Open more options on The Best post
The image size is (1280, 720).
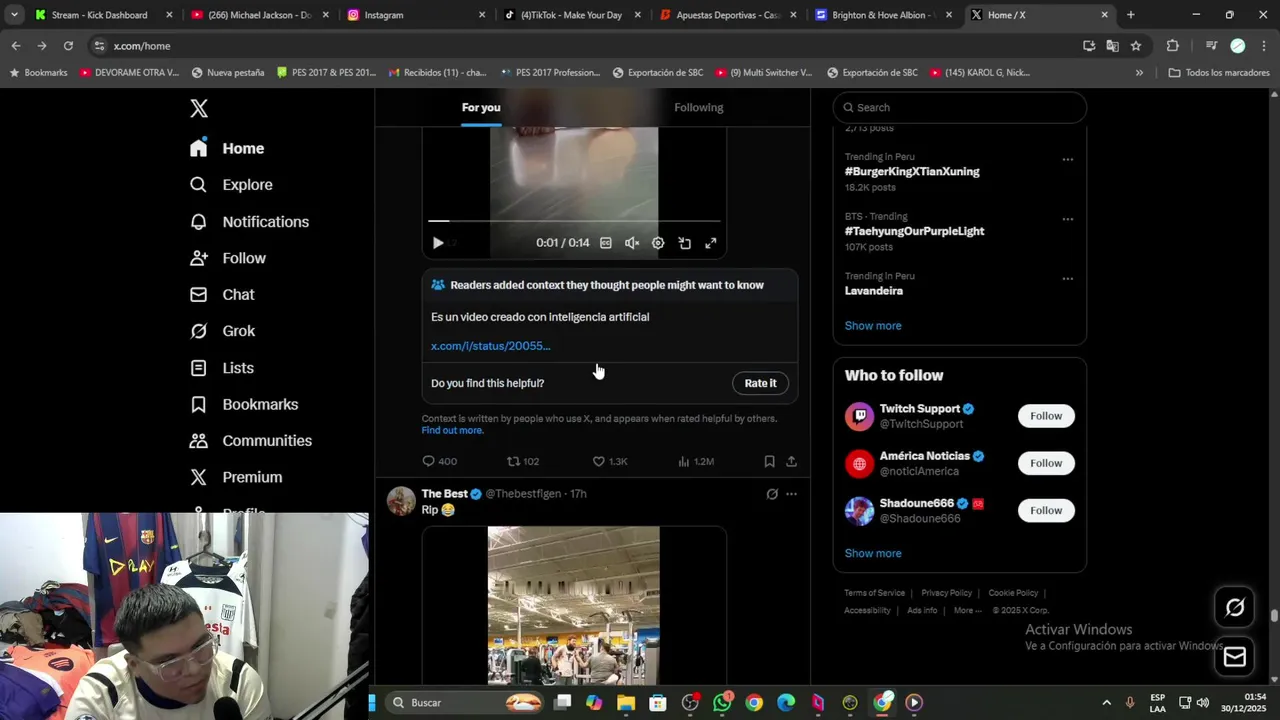[x=791, y=494]
